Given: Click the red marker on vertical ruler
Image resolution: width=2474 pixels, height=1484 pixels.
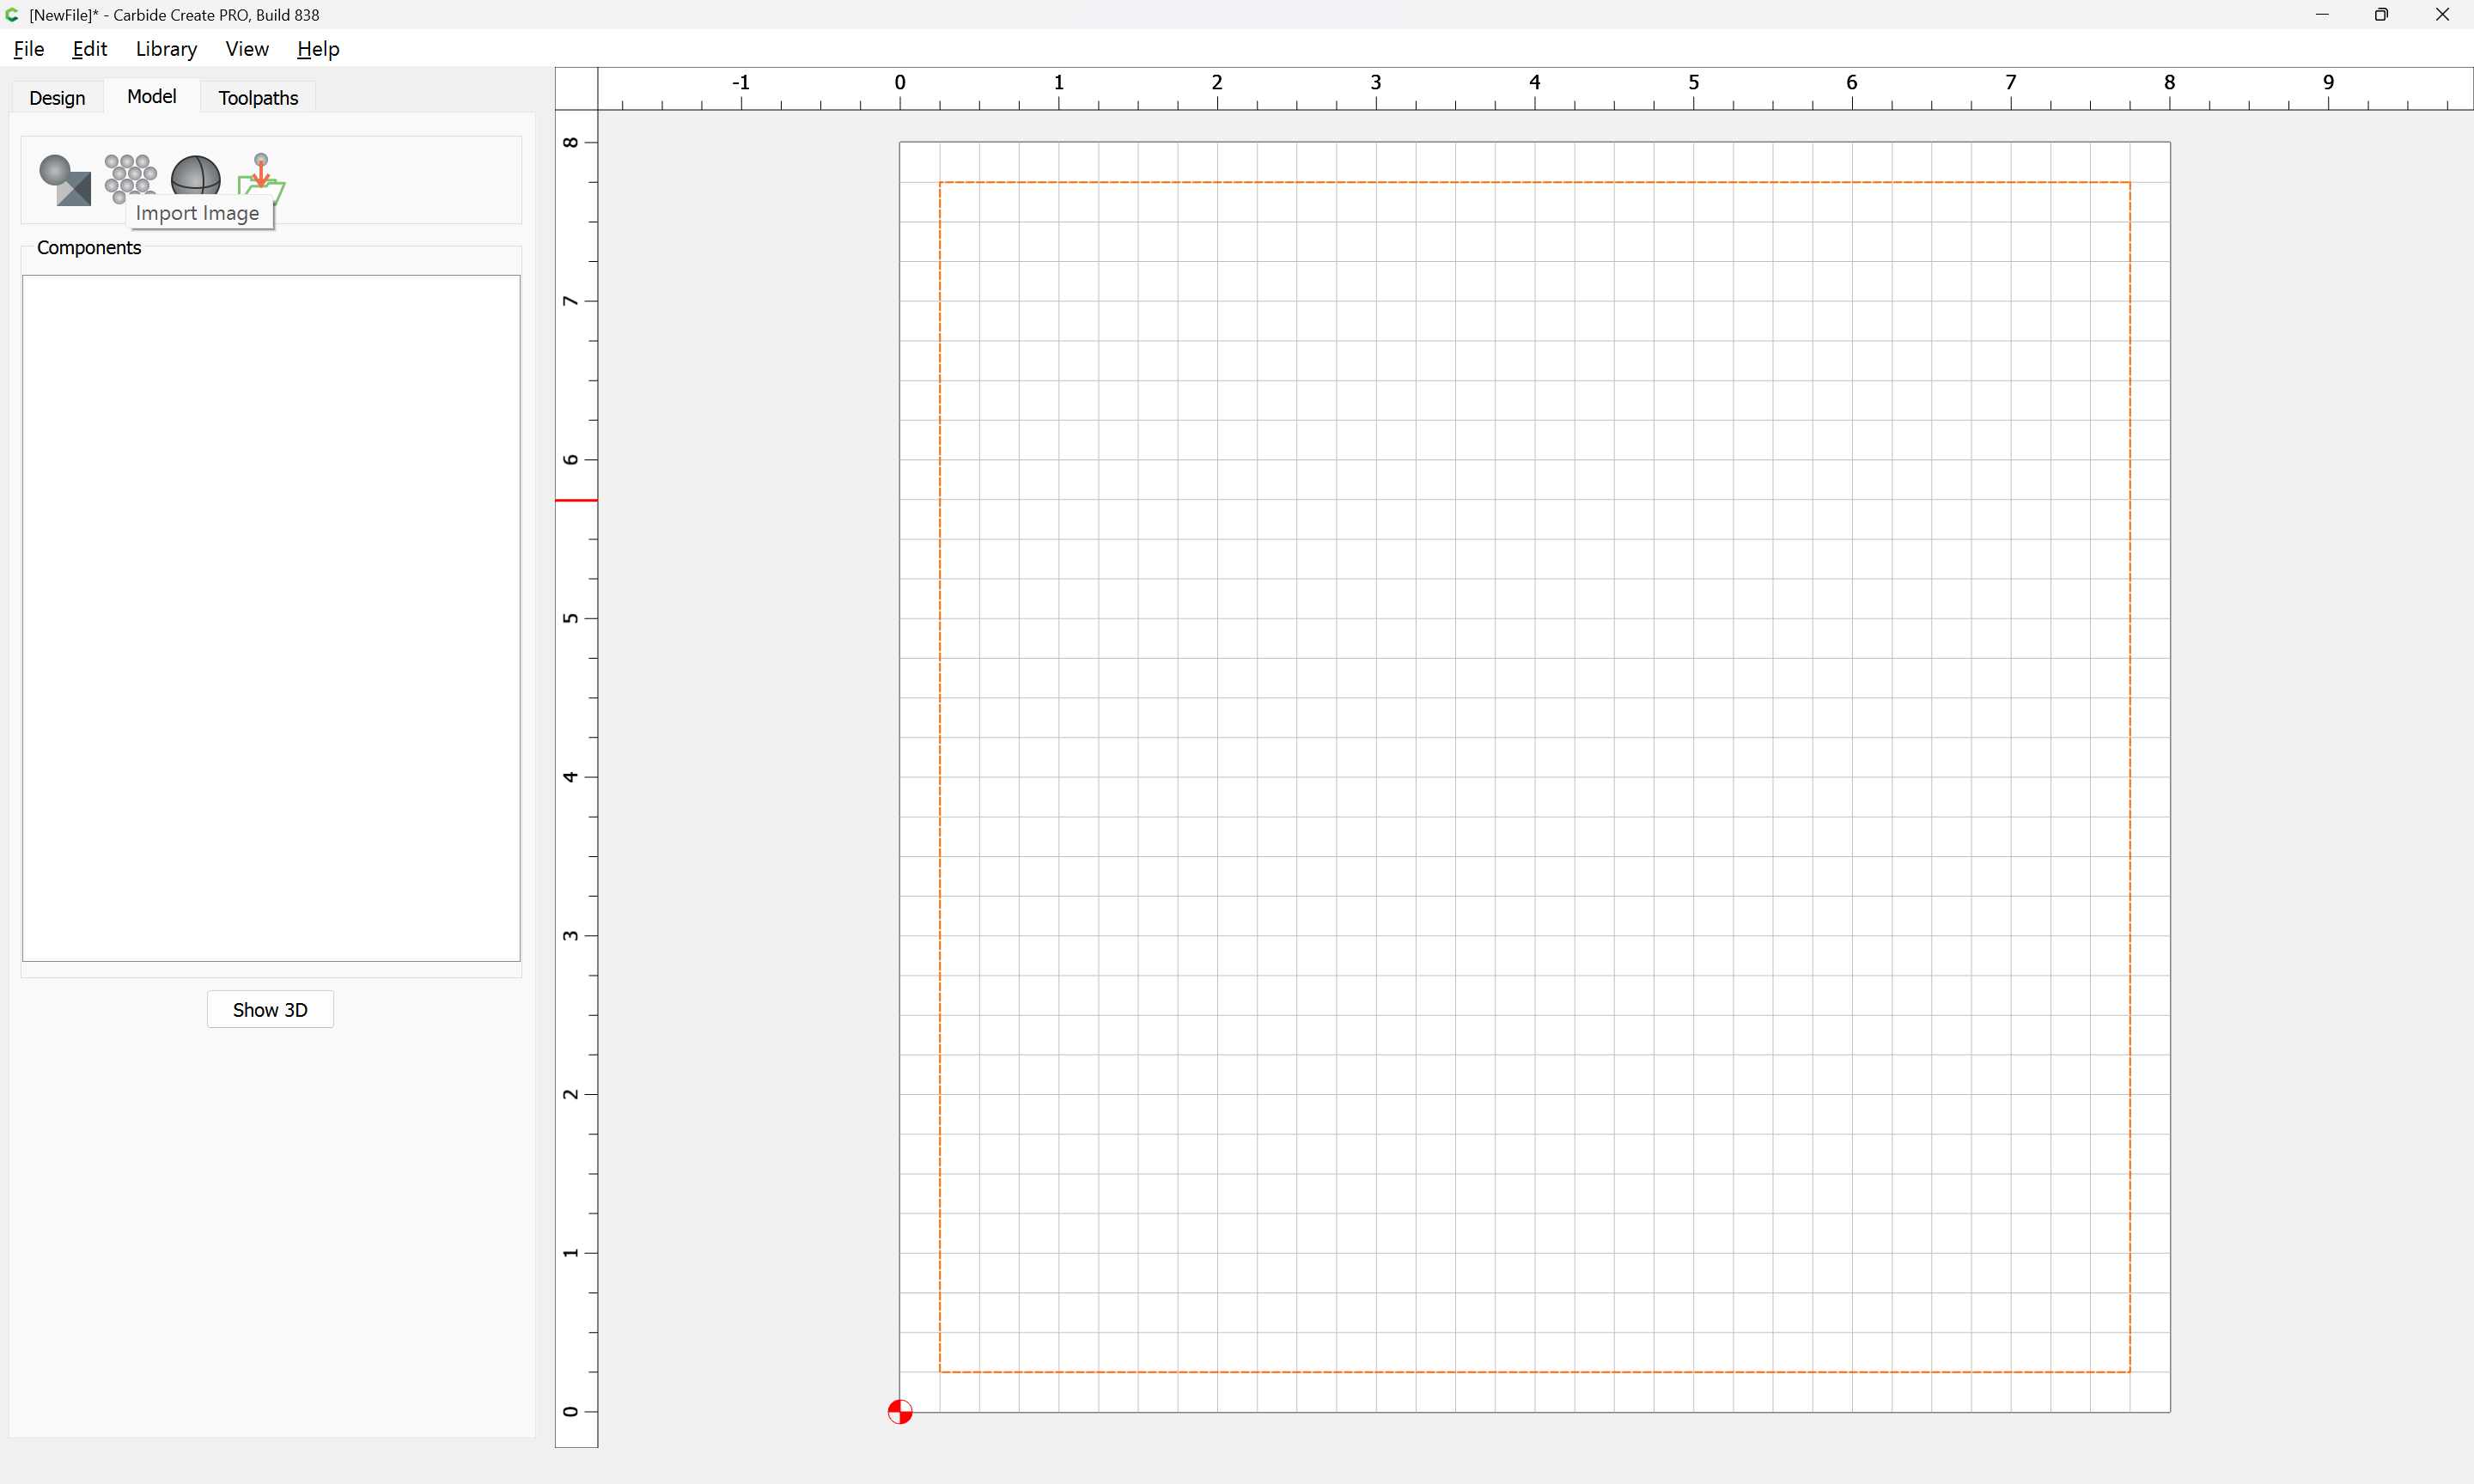Looking at the screenshot, I should [576, 500].
